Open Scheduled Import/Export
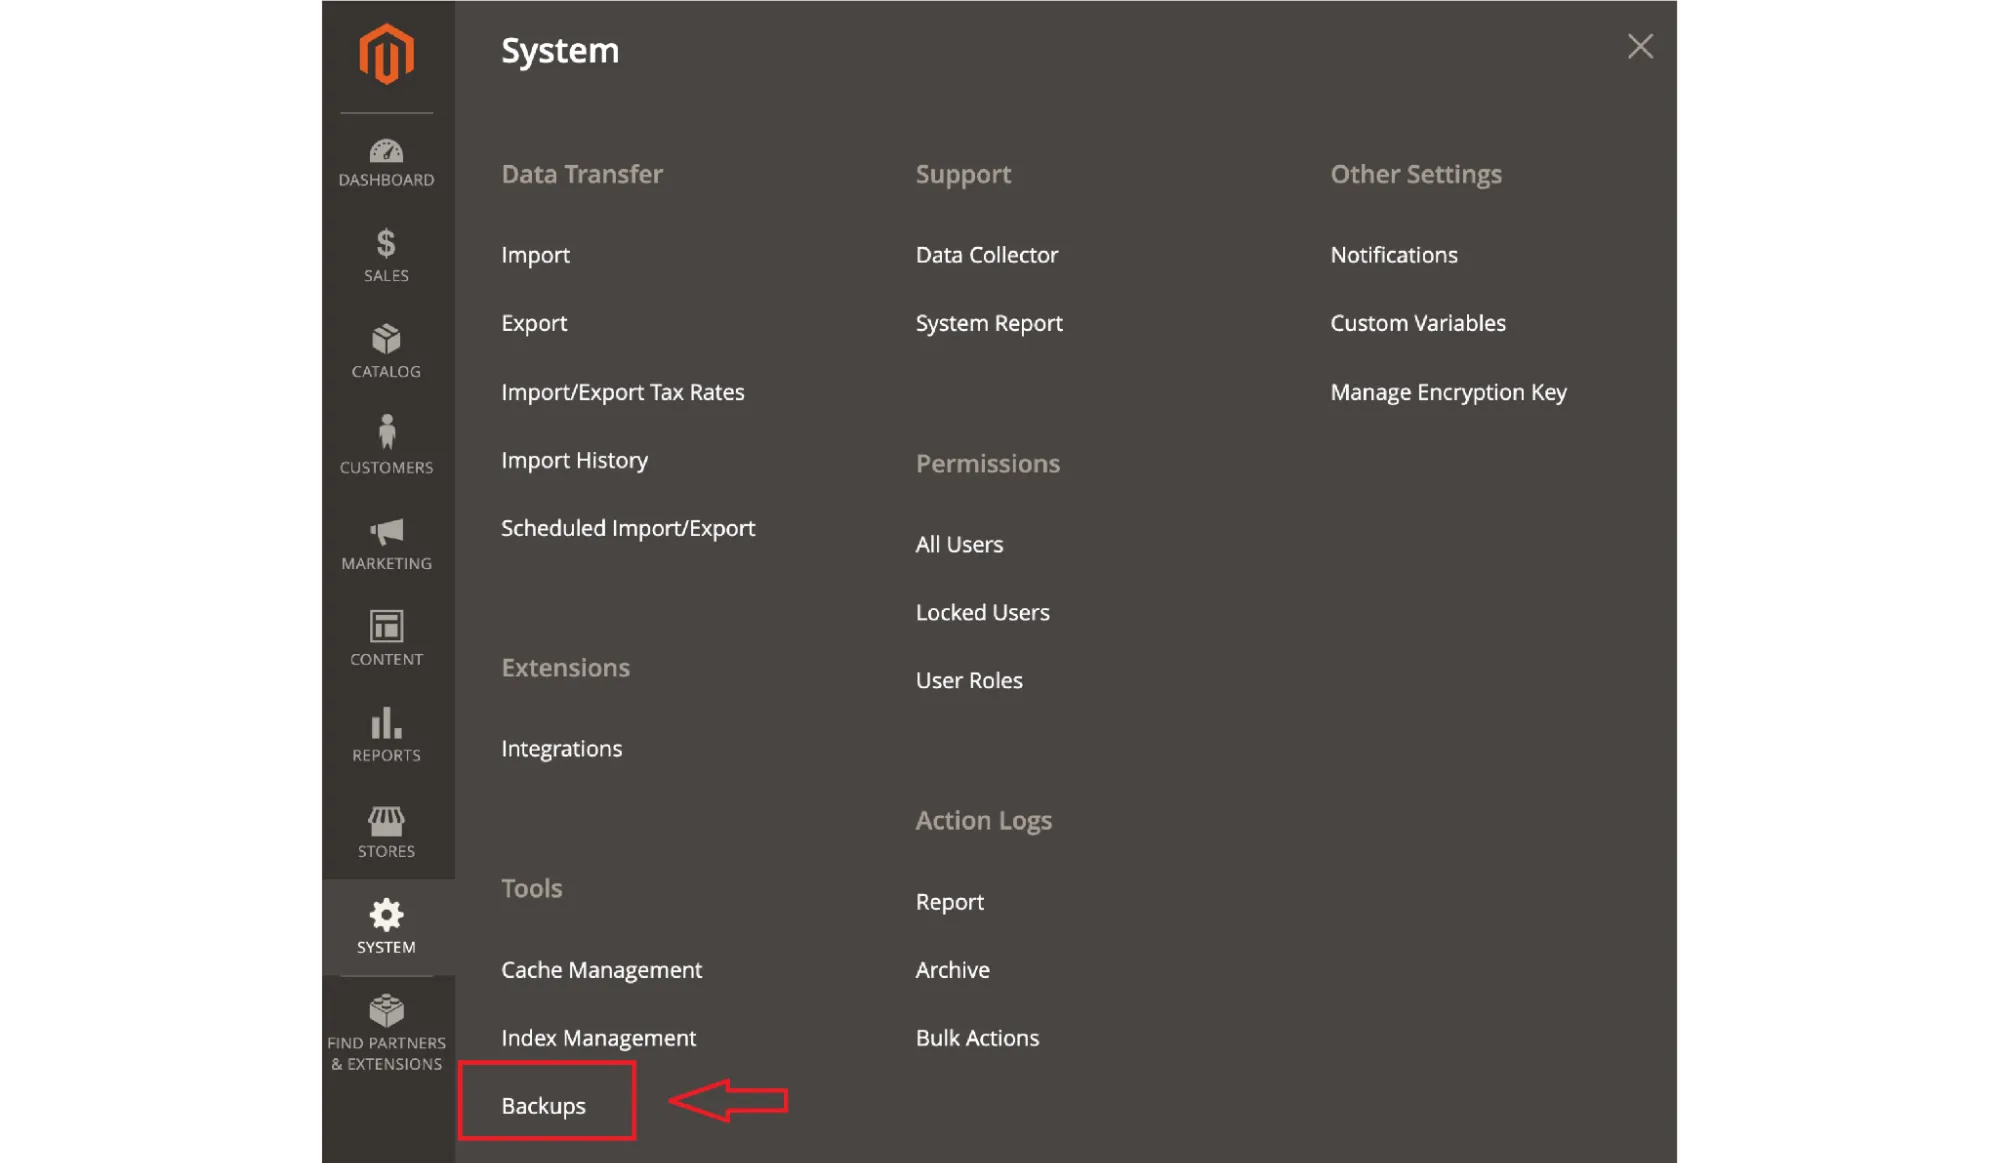 (x=628, y=528)
